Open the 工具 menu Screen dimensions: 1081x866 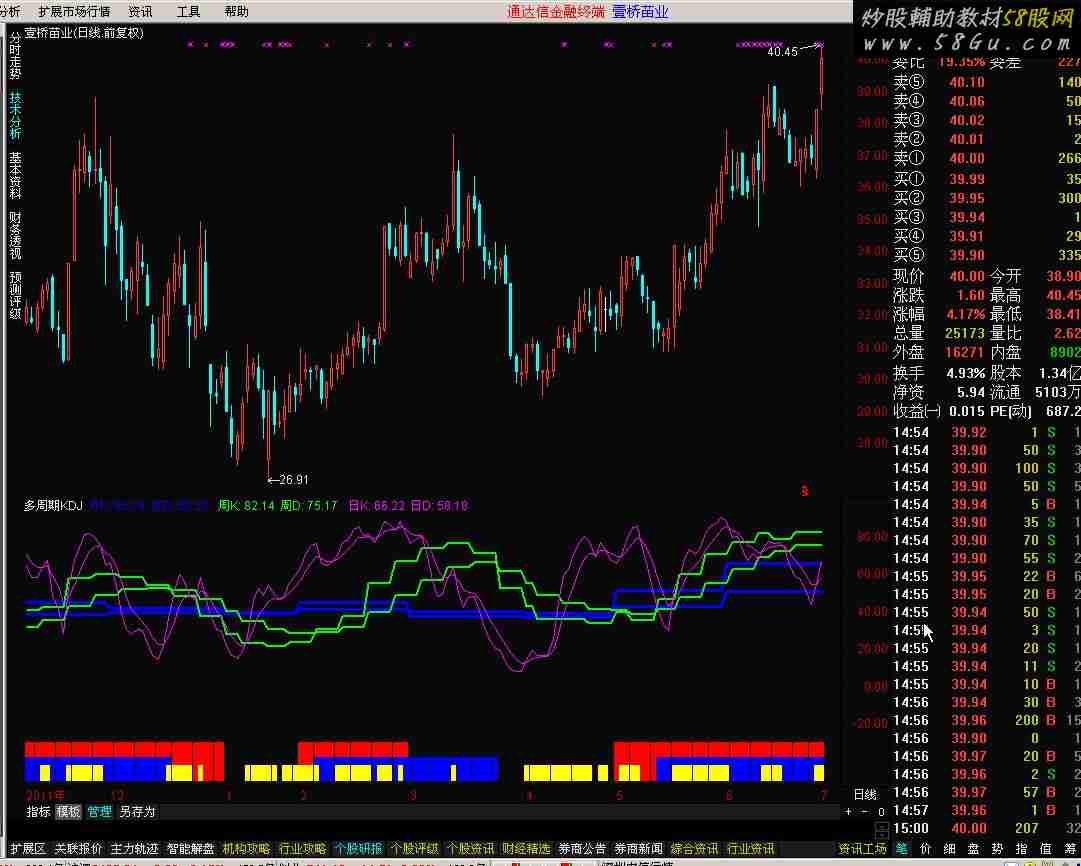(188, 12)
